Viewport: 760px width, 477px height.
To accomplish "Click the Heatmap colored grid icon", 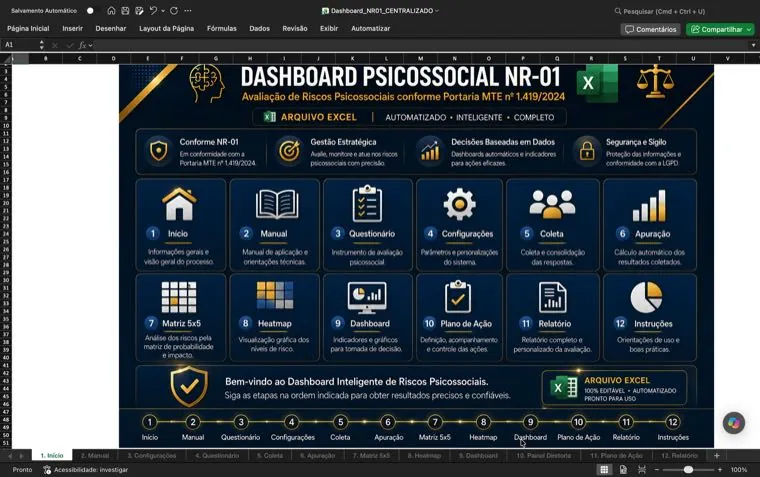I will click(x=275, y=295).
